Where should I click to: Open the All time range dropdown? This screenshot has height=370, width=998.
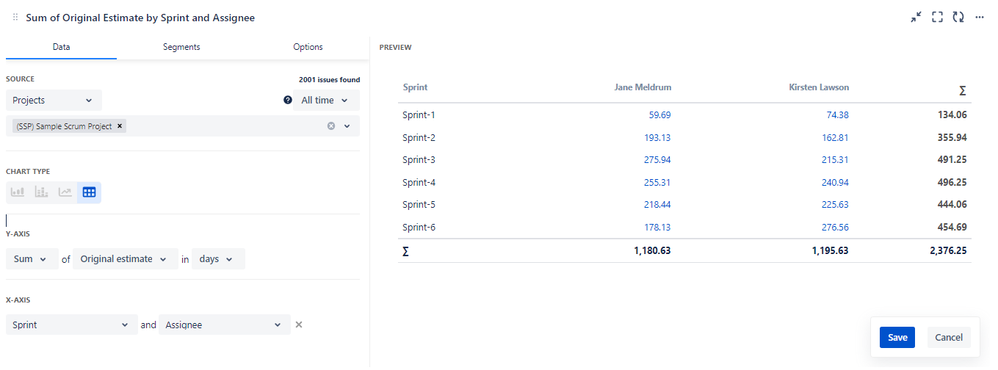coord(327,100)
